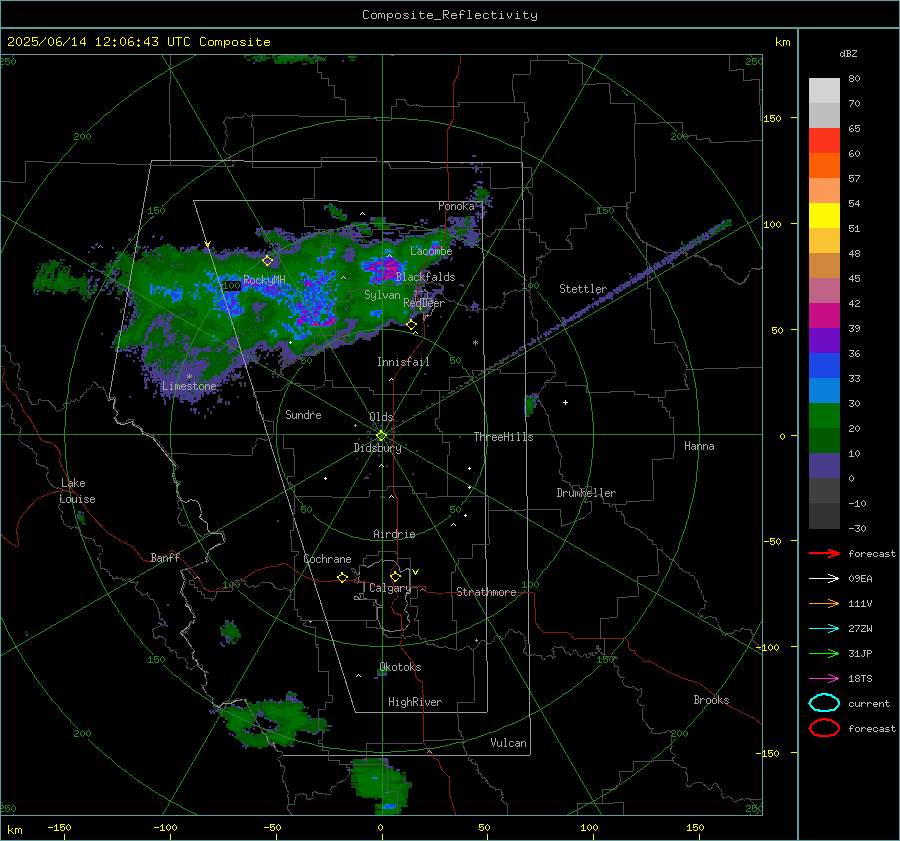Click the yellow diamond marker near RedDeer
Screen dimensions: 900x841
pyautogui.click(x=411, y=325)
